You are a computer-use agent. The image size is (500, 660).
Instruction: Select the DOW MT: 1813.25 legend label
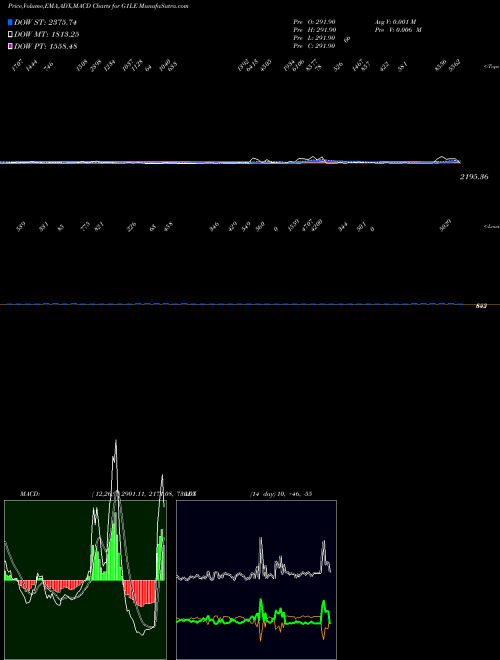47,35
